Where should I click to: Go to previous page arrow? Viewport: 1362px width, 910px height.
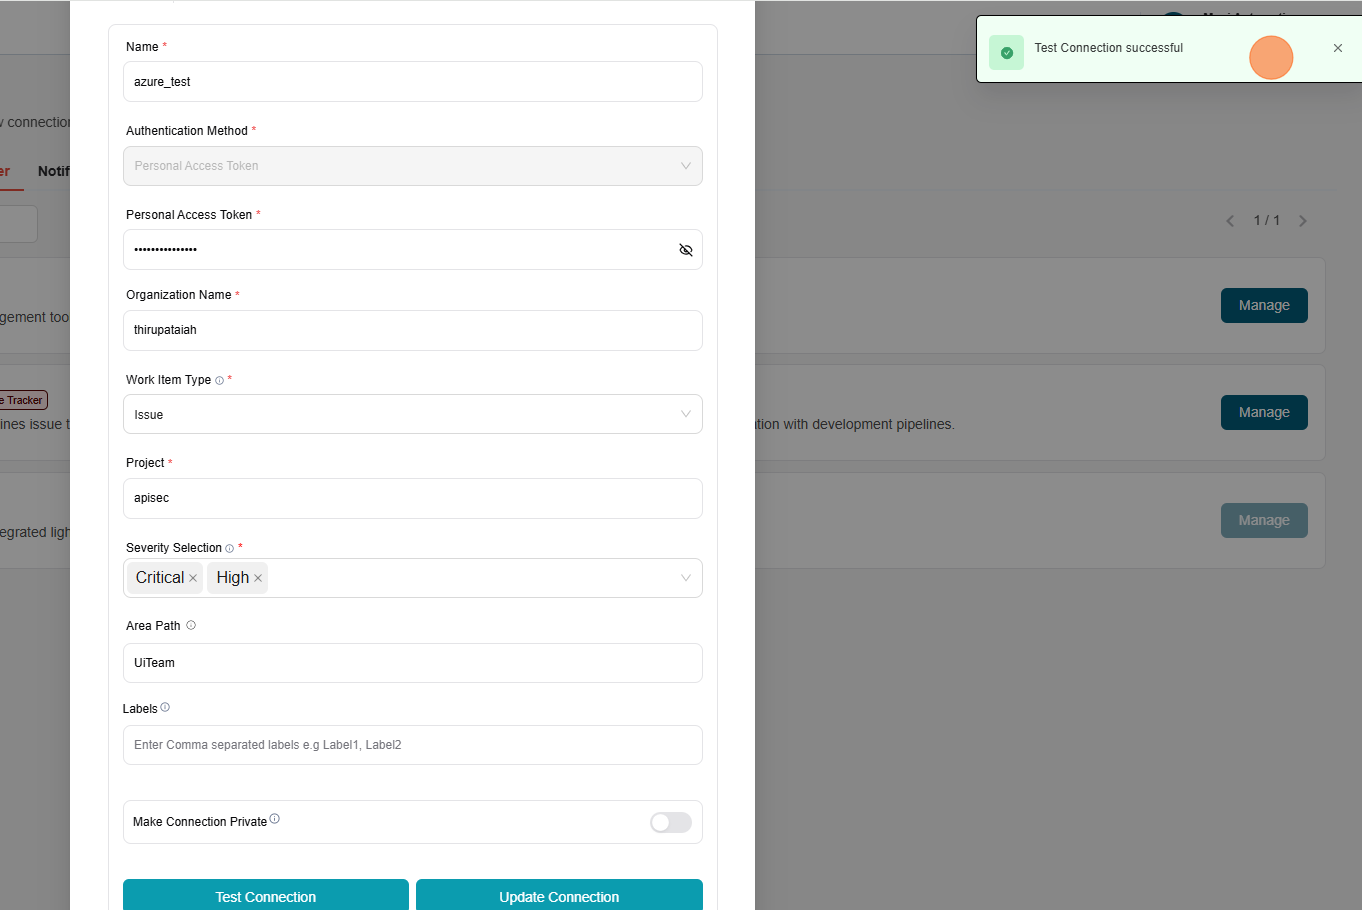click(x=1230, y=221)
